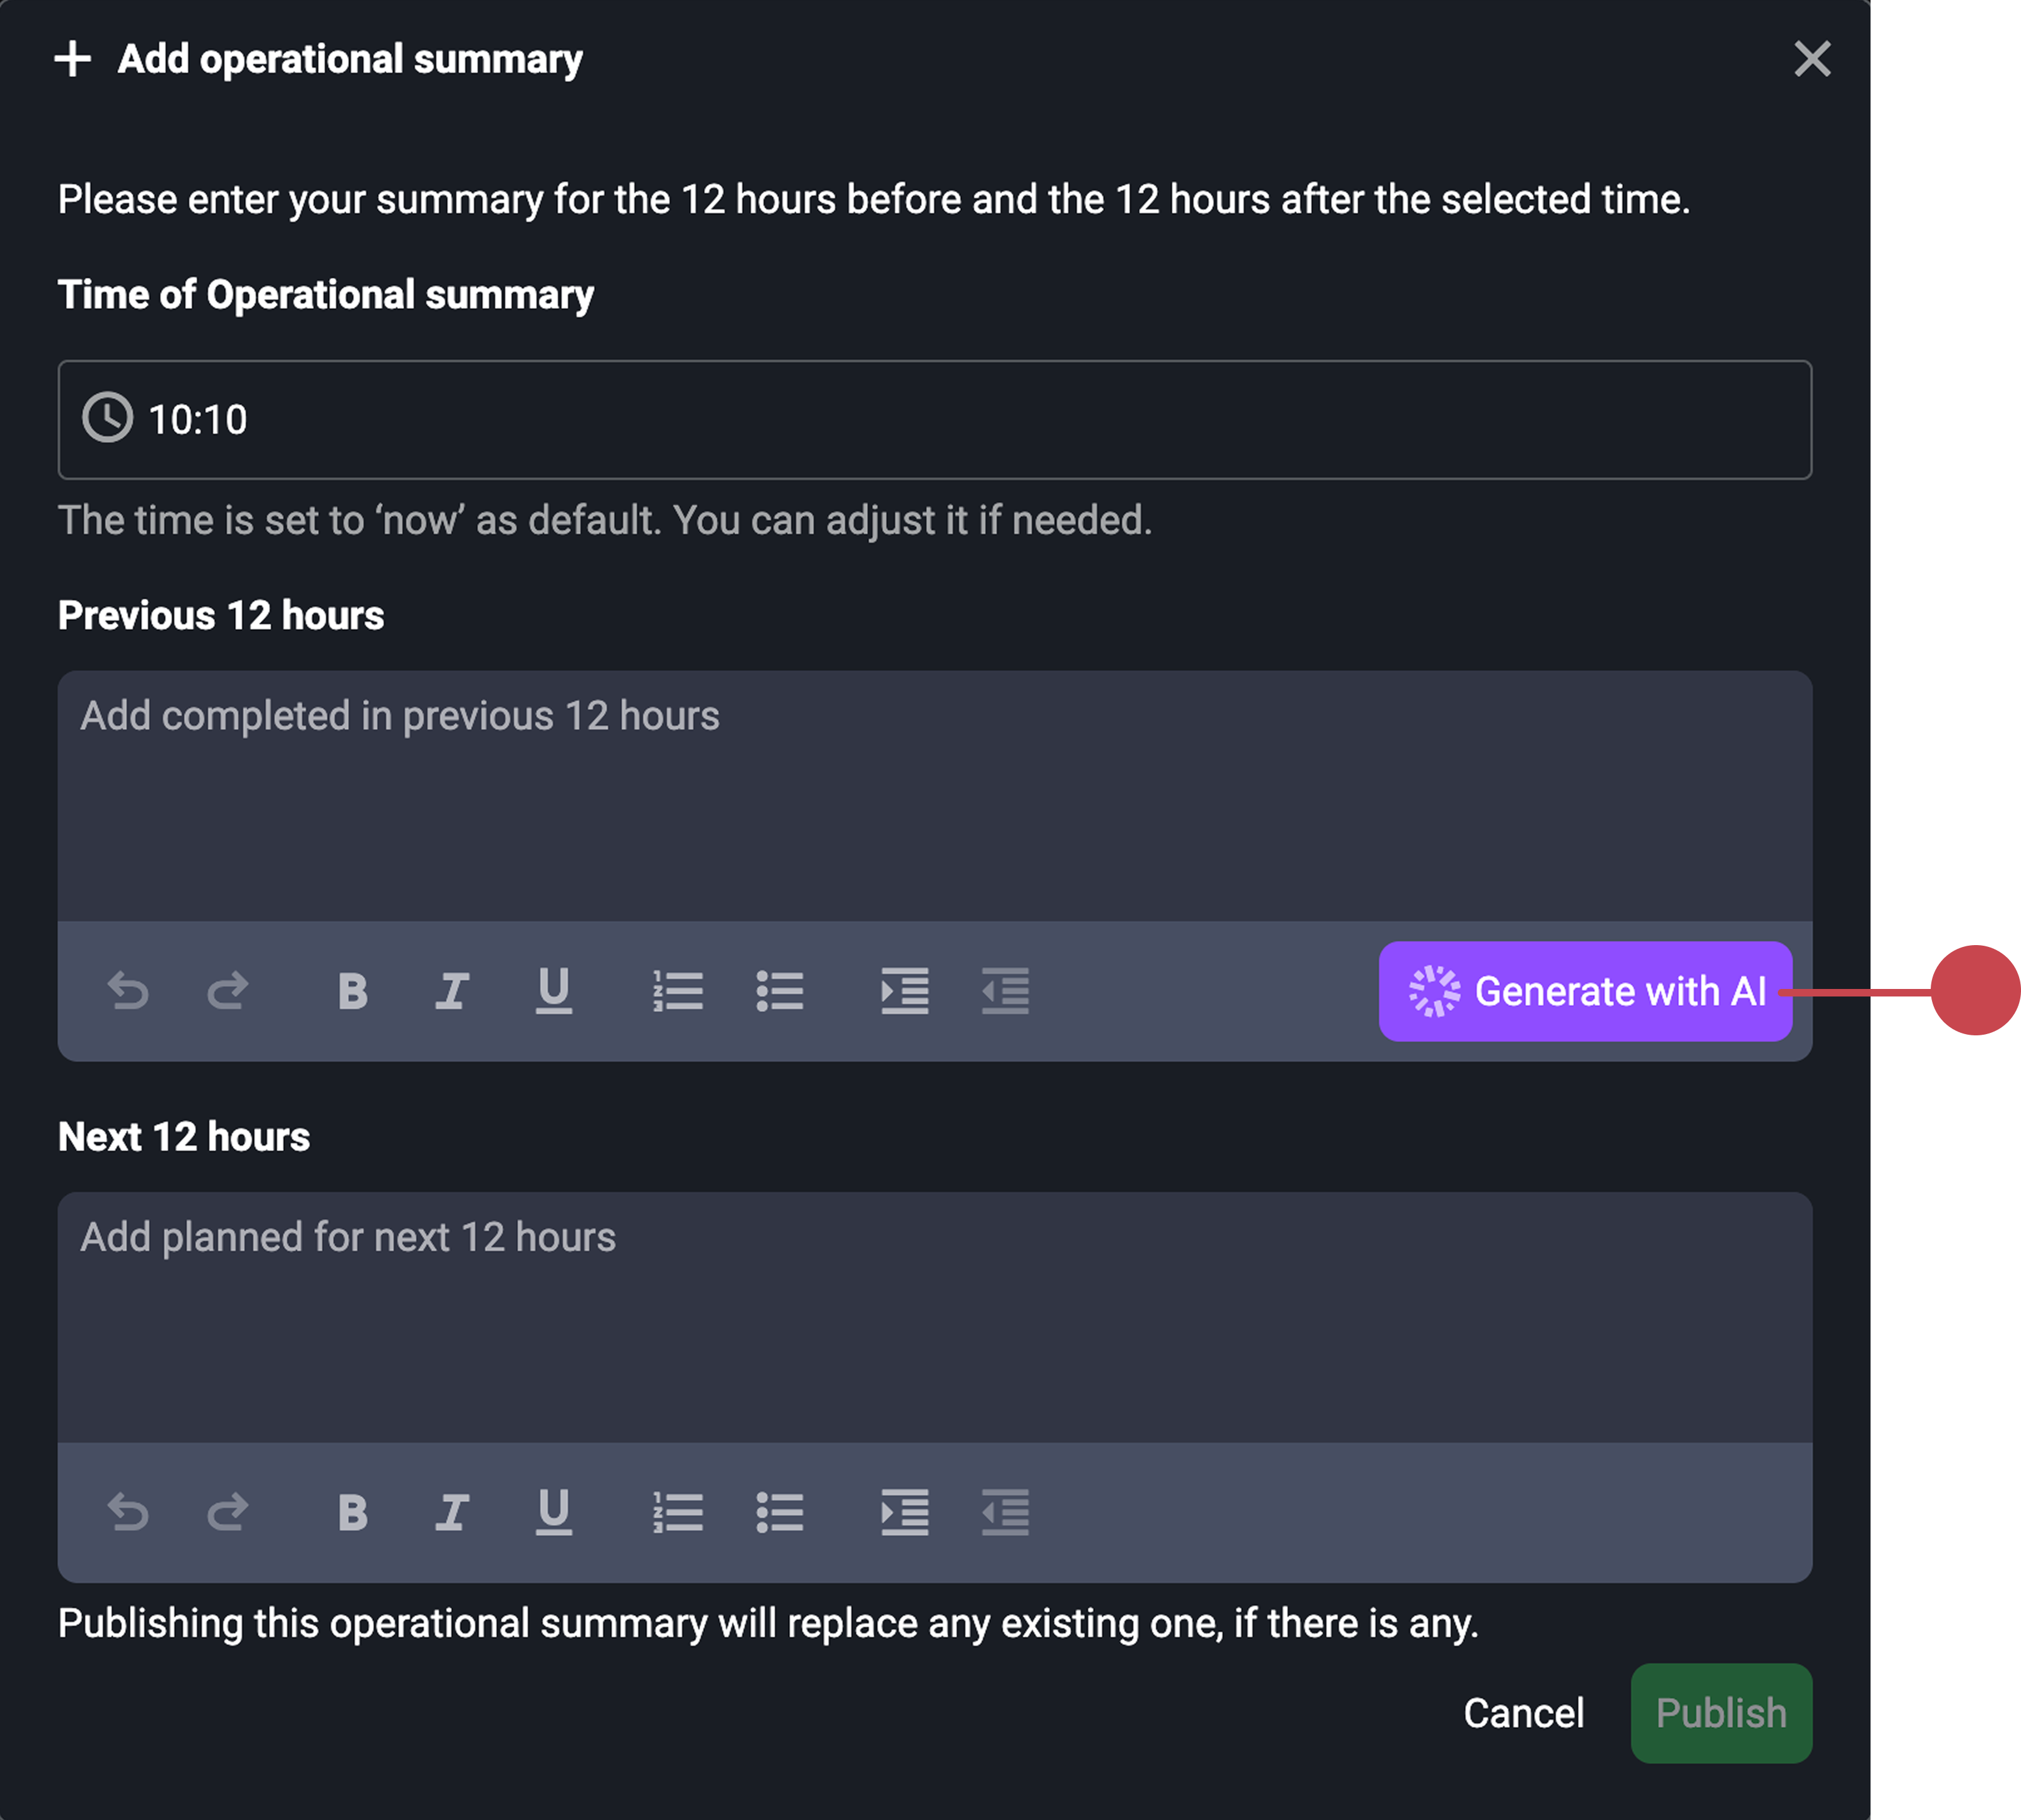Increase indent in Next 12 hours toolbar
The image size is (2021, 1820).
(x=905, y=1512)
